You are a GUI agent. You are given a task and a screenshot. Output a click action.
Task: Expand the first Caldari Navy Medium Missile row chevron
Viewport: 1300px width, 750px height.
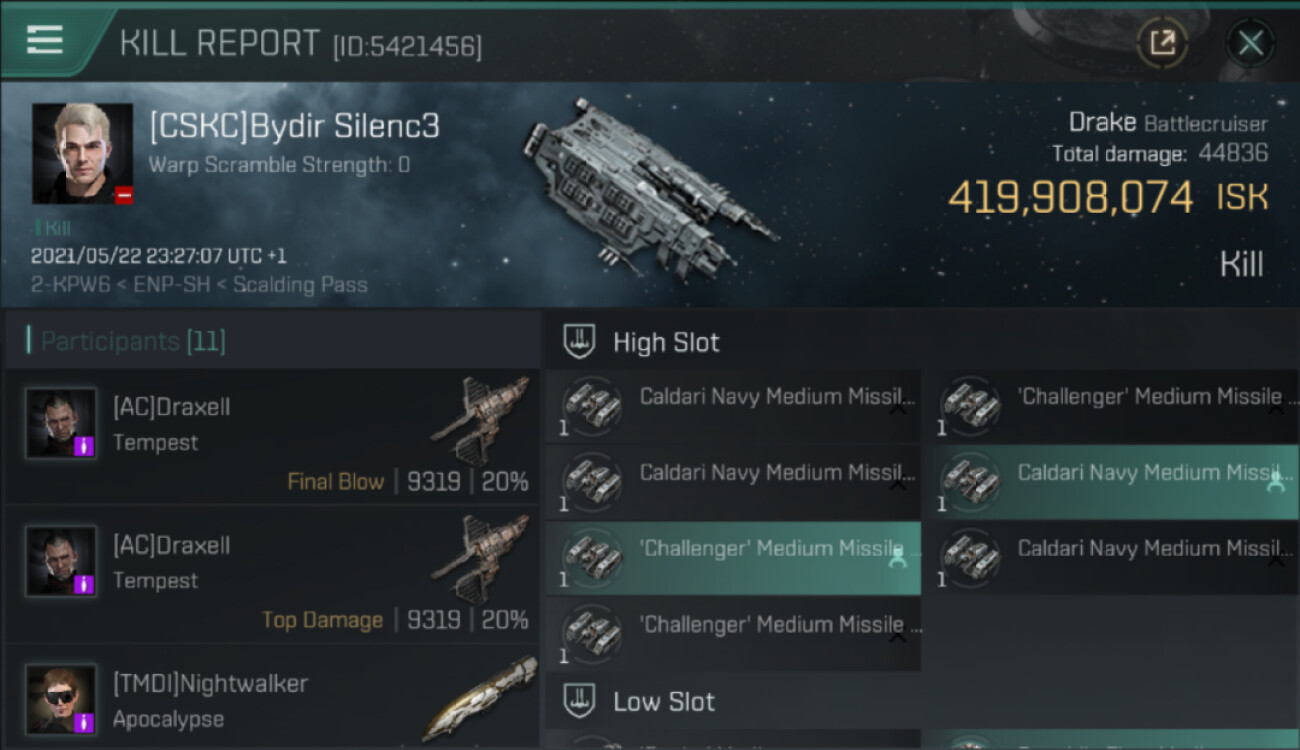tap(897, 407)
